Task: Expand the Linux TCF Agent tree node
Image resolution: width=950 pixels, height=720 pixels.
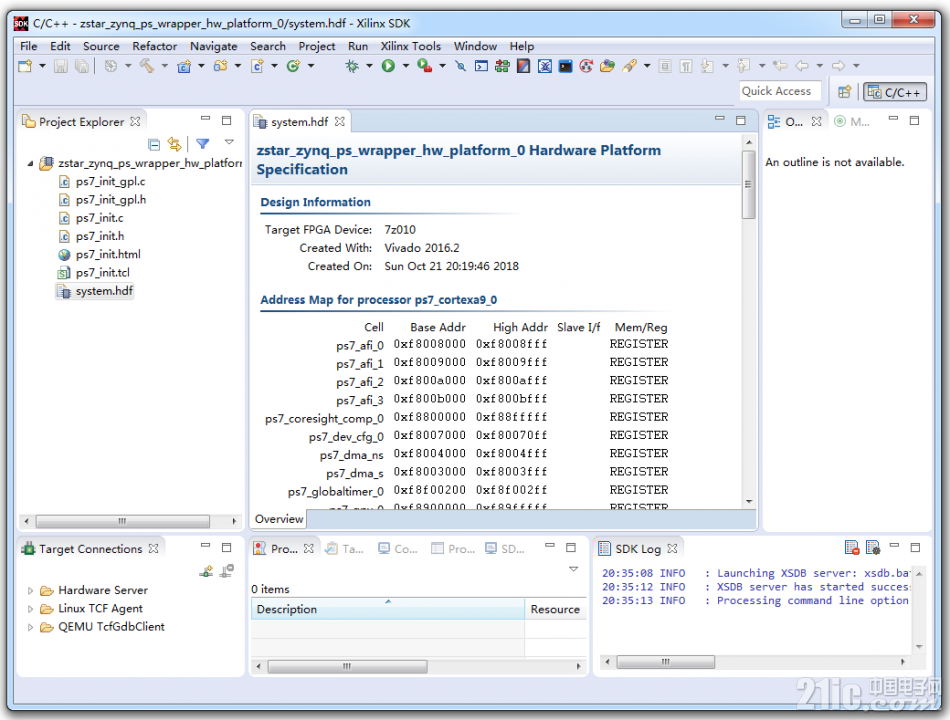Action: pos(30,608)
